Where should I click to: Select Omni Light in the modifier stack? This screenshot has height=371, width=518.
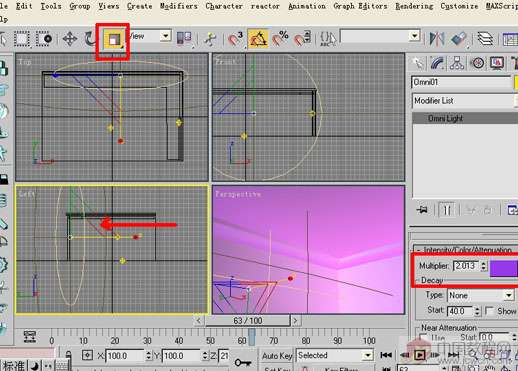click(x=445, y=118)
